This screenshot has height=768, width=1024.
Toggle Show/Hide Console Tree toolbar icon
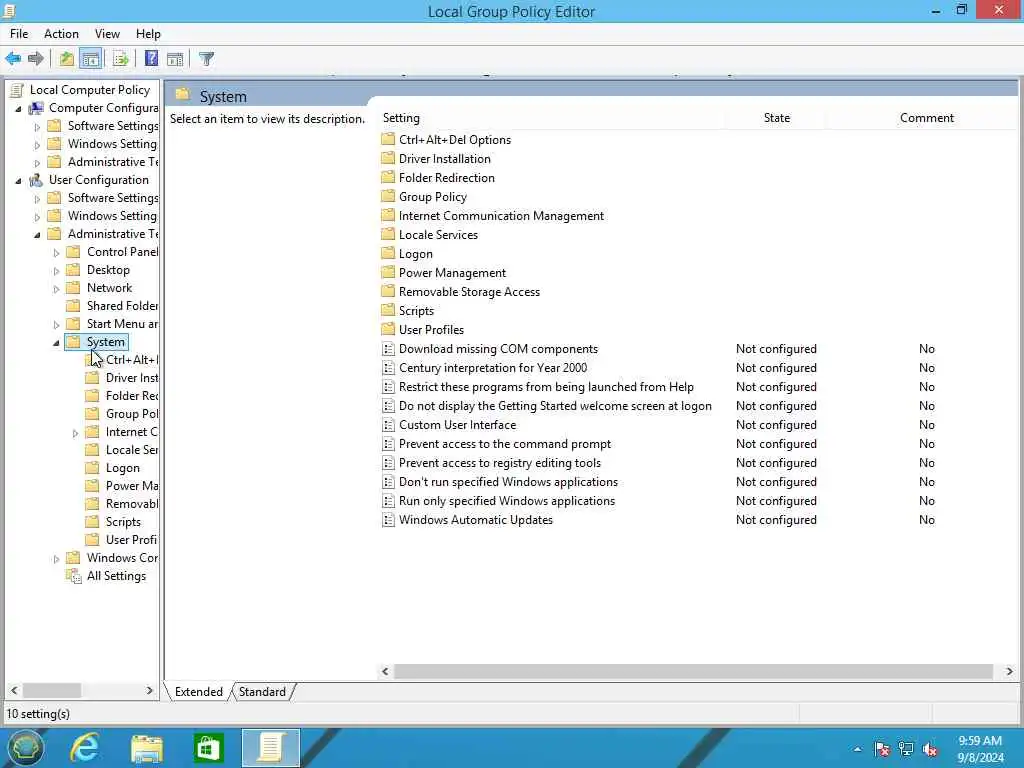[x=91, y=59]
